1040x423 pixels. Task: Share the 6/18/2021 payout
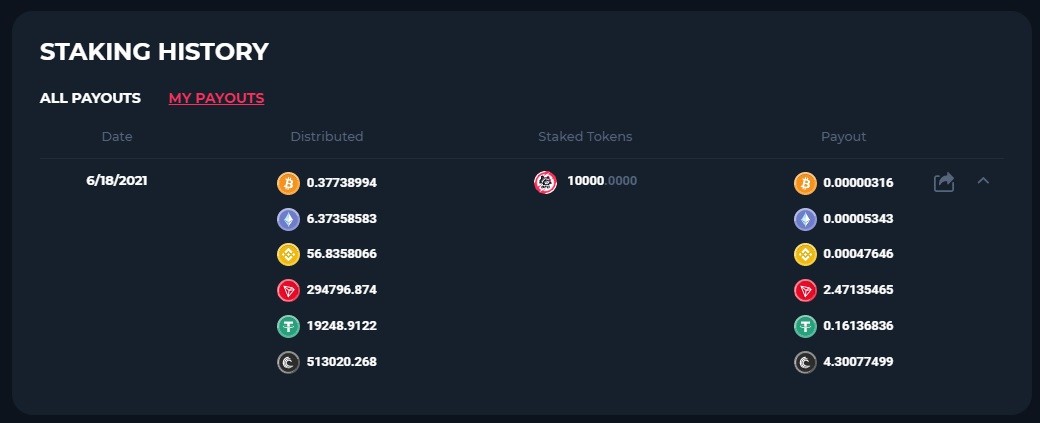[944, 182]
